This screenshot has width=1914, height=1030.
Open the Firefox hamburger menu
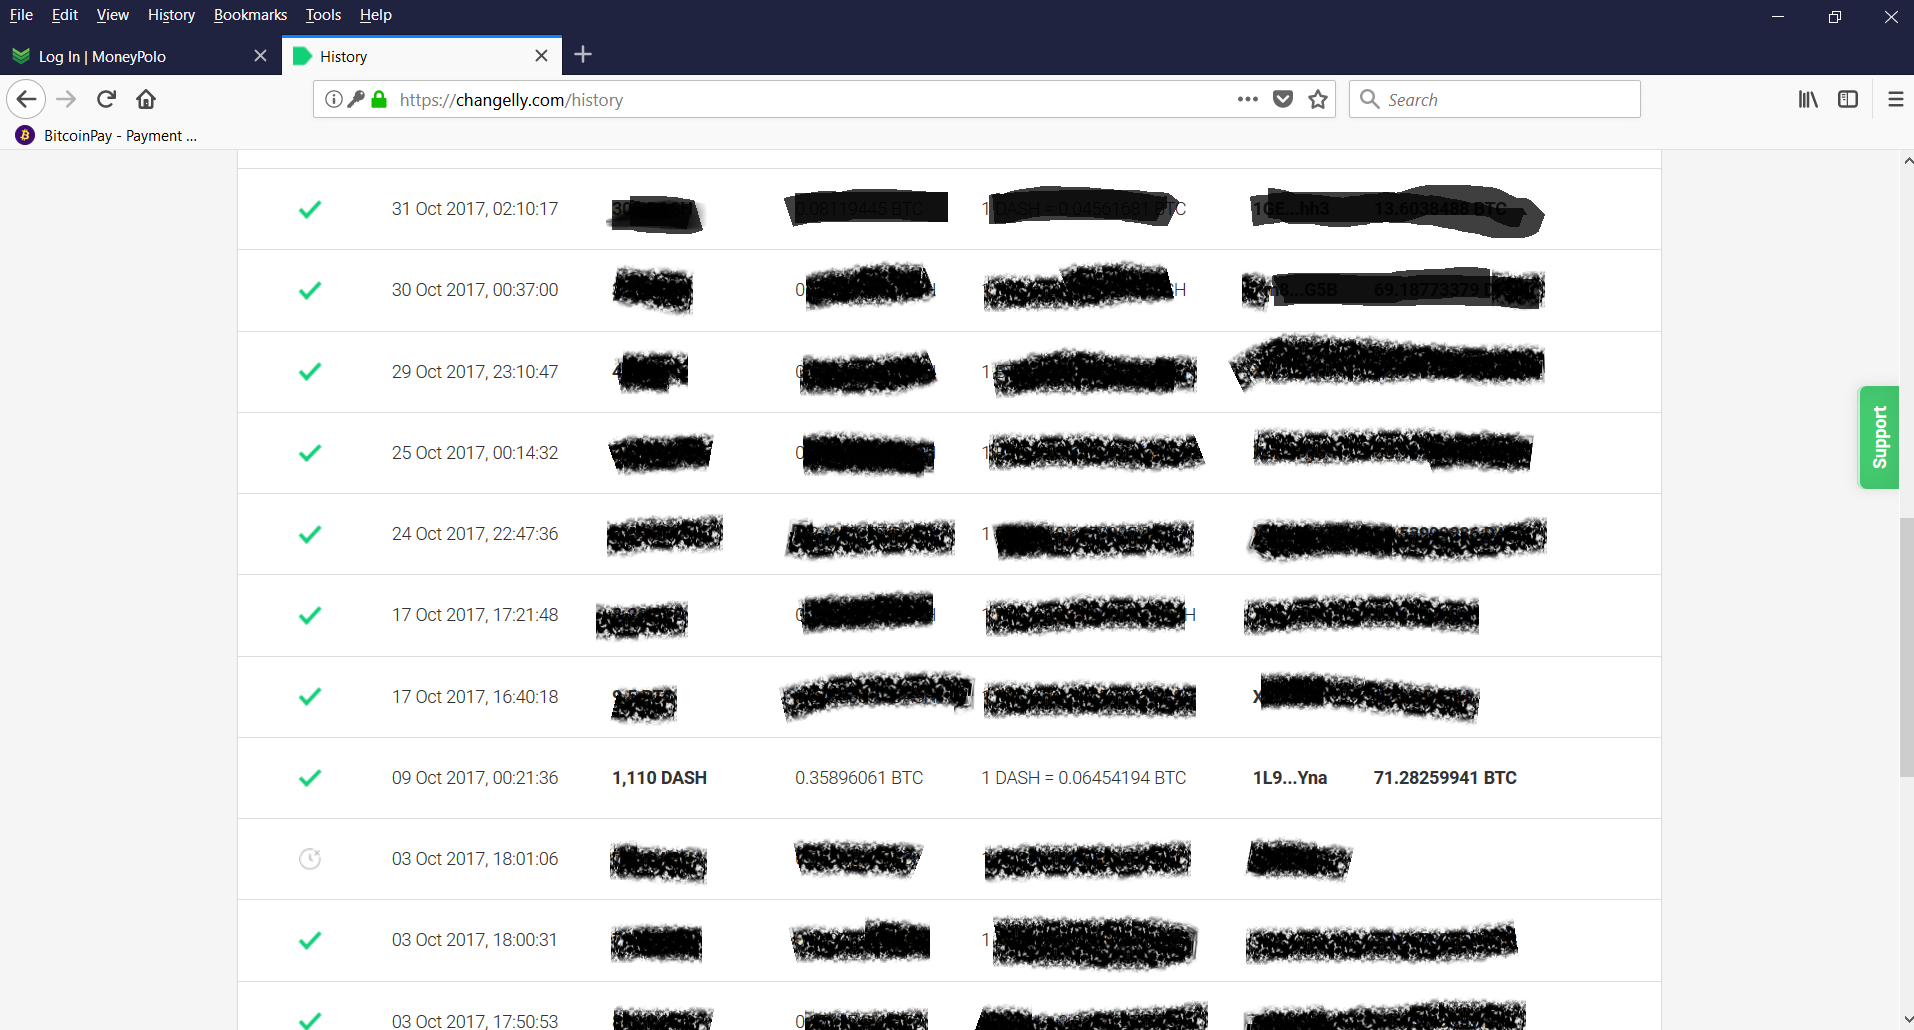[1895, 99]
